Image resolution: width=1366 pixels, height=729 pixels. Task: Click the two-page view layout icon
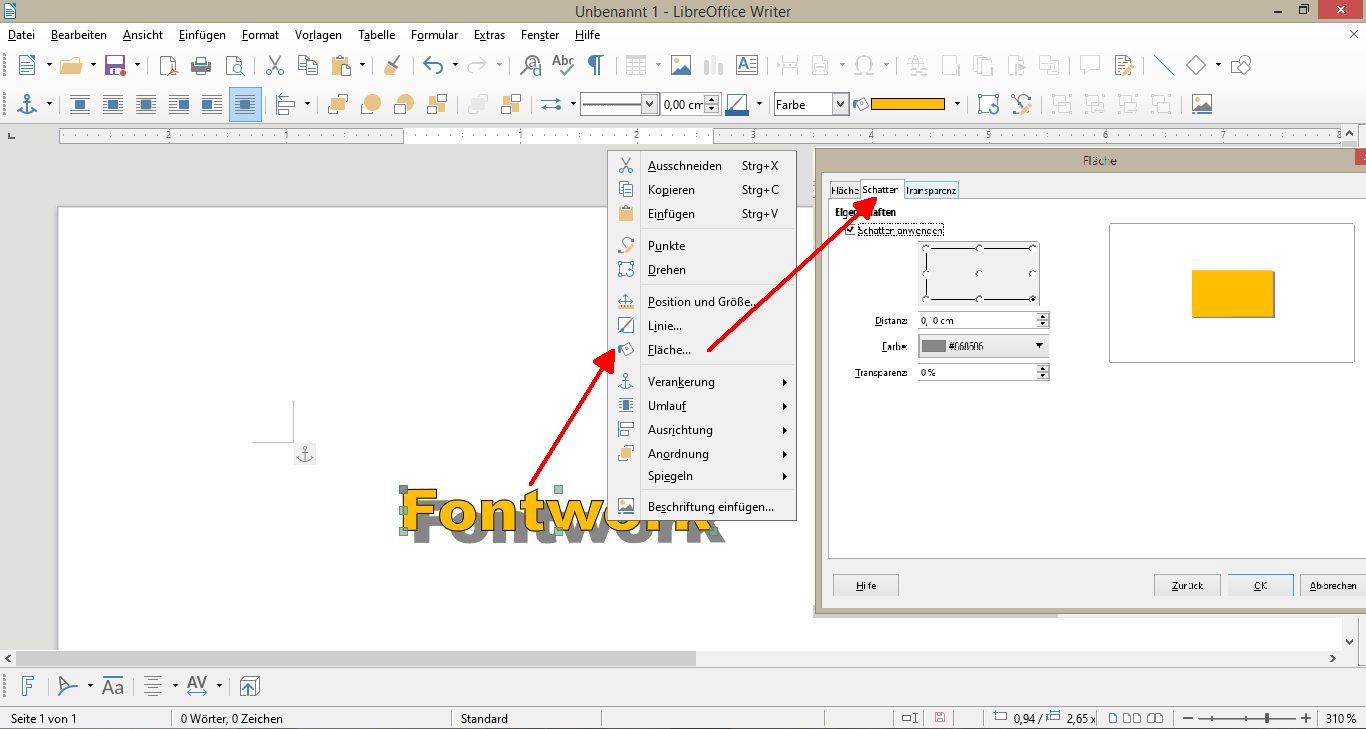click(1133, 718)
